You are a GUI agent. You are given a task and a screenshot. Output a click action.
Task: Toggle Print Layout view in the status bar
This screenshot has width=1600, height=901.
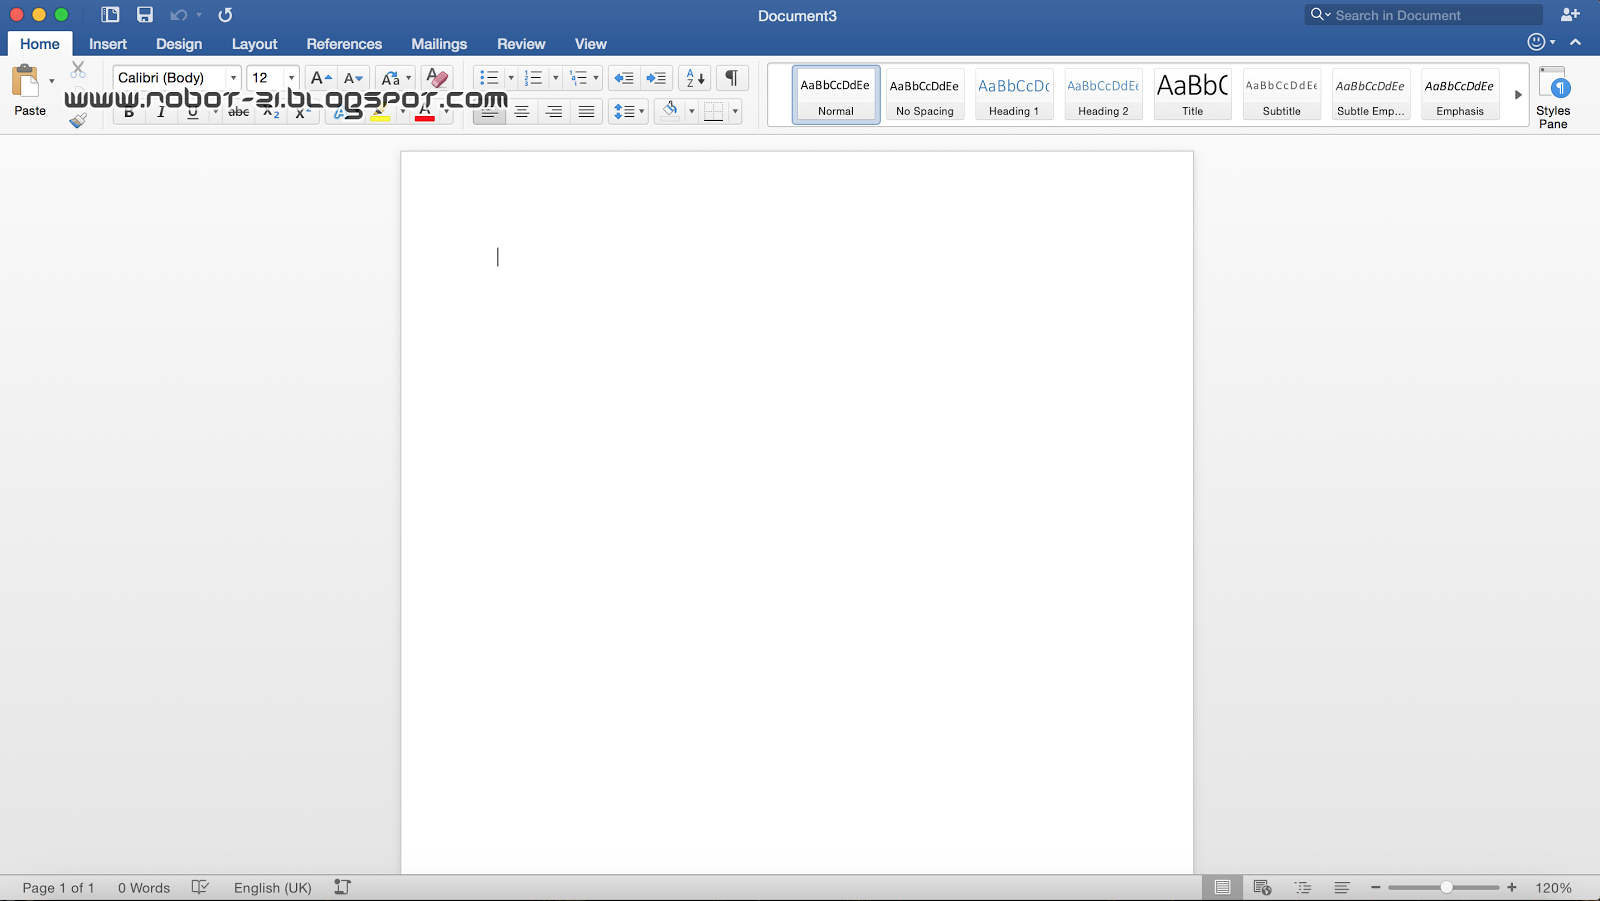[x=1222, y=887]
